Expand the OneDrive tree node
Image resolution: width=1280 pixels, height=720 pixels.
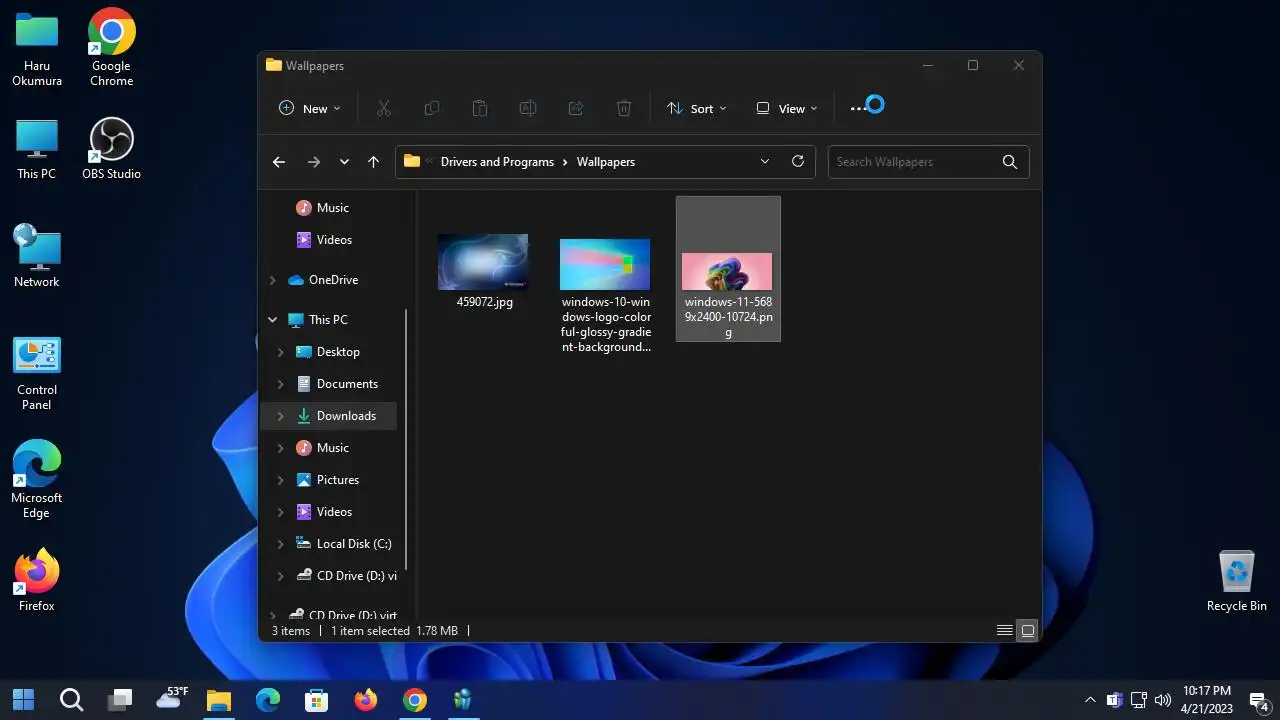[272, 280]
